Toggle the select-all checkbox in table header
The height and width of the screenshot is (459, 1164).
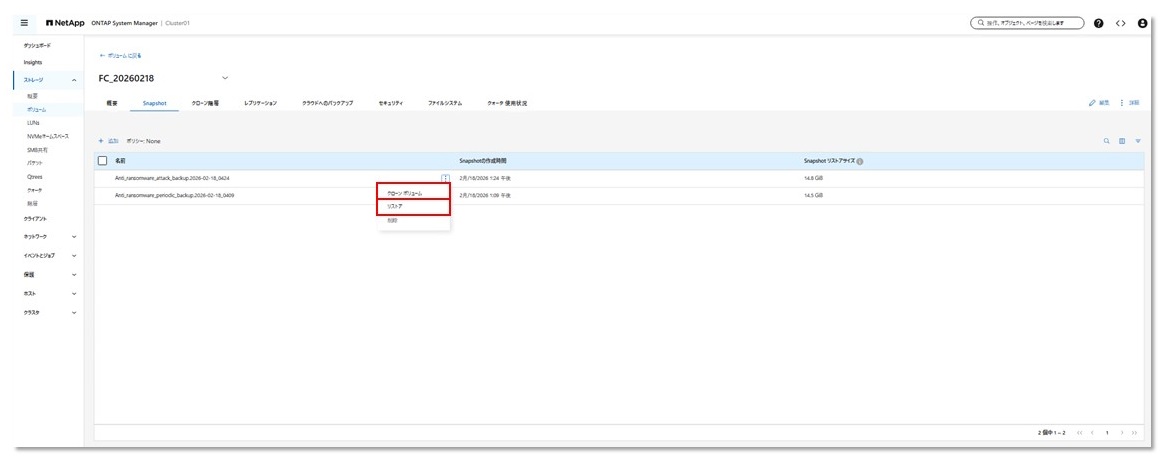pyautogui.click(x=102, y=160)
